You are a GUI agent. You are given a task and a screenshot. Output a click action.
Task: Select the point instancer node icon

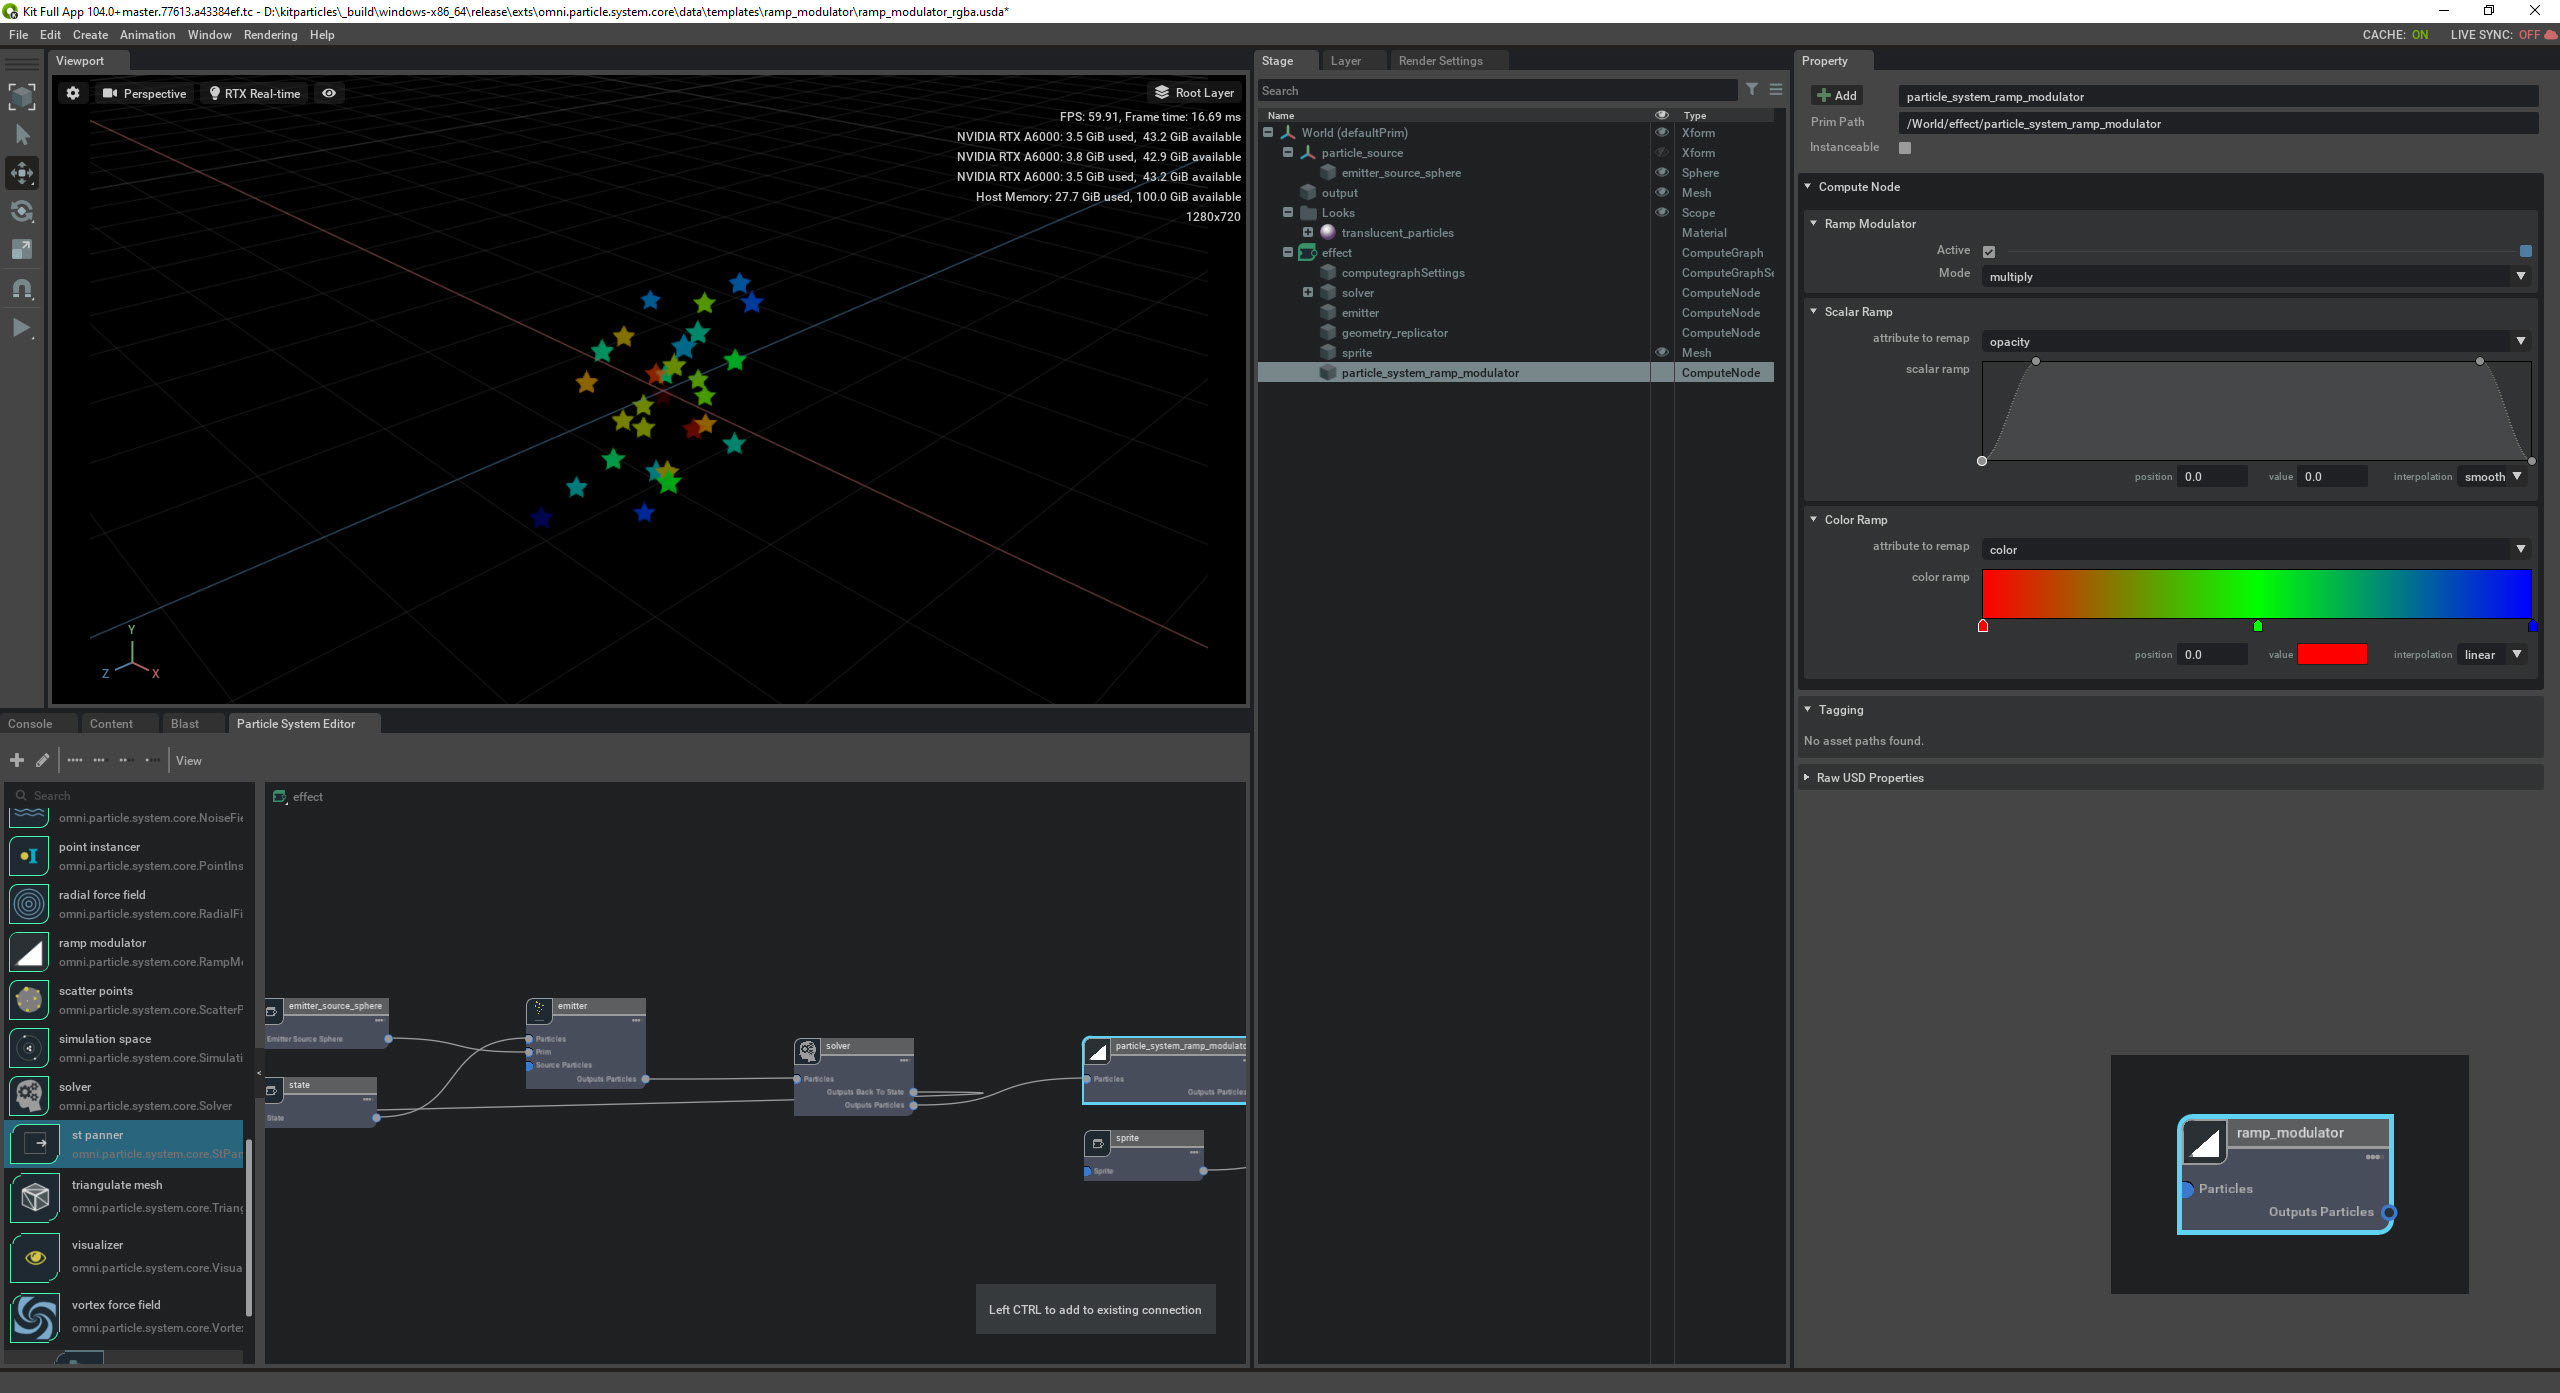click(x=29, y=856)
